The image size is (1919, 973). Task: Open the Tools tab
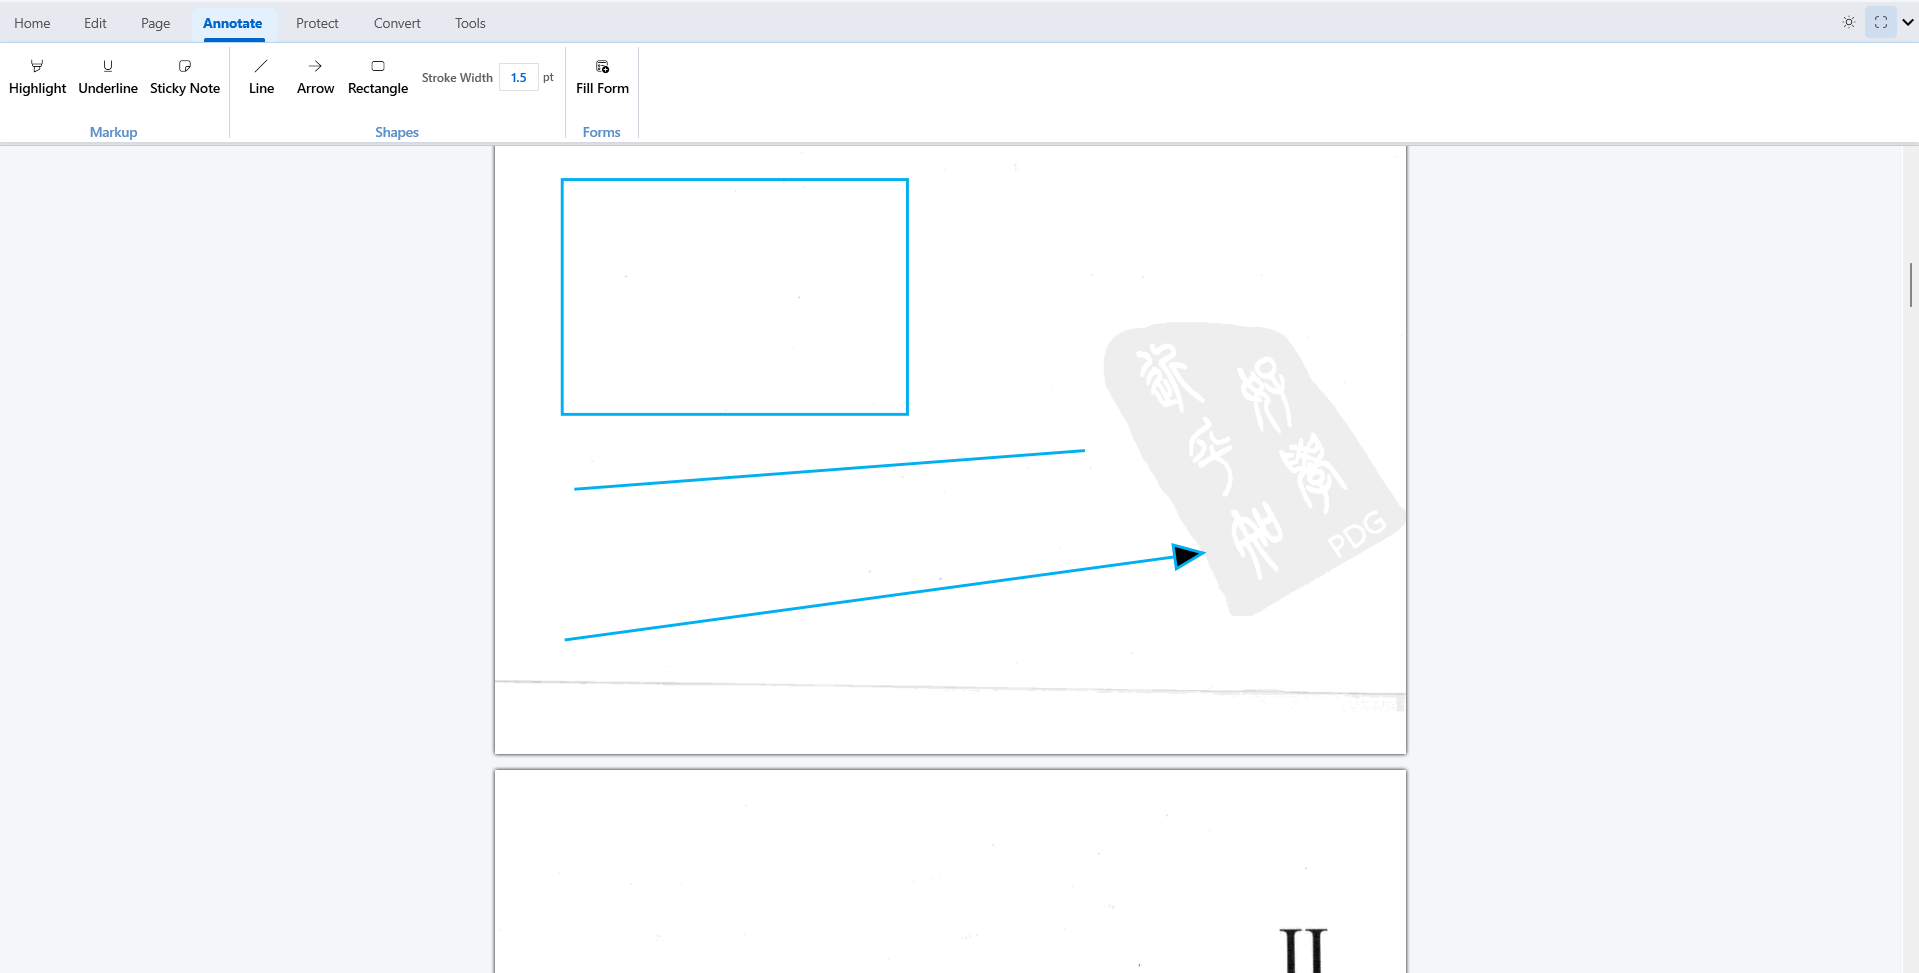tap(470, 23)
